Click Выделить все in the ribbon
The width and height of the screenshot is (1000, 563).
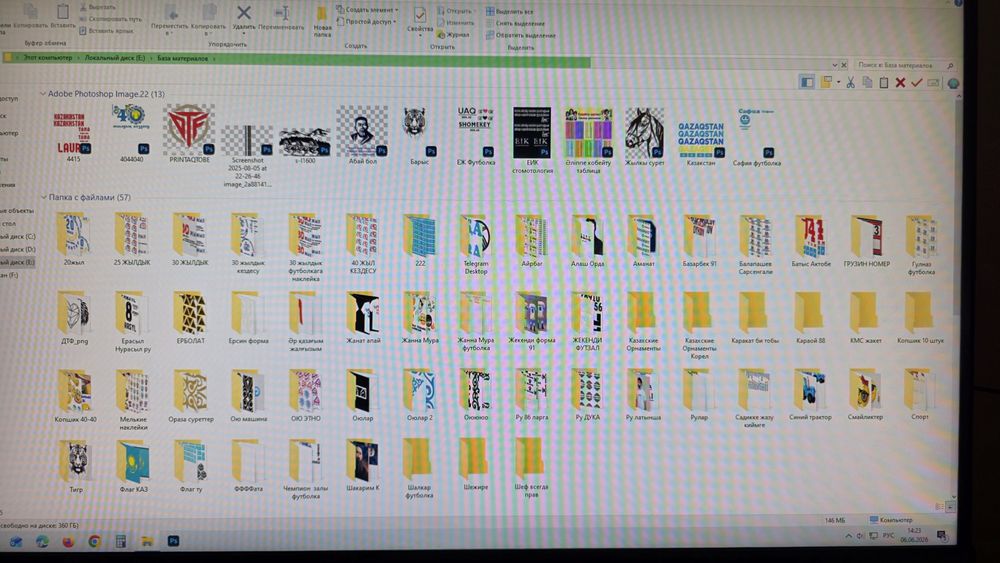(510, 11)
